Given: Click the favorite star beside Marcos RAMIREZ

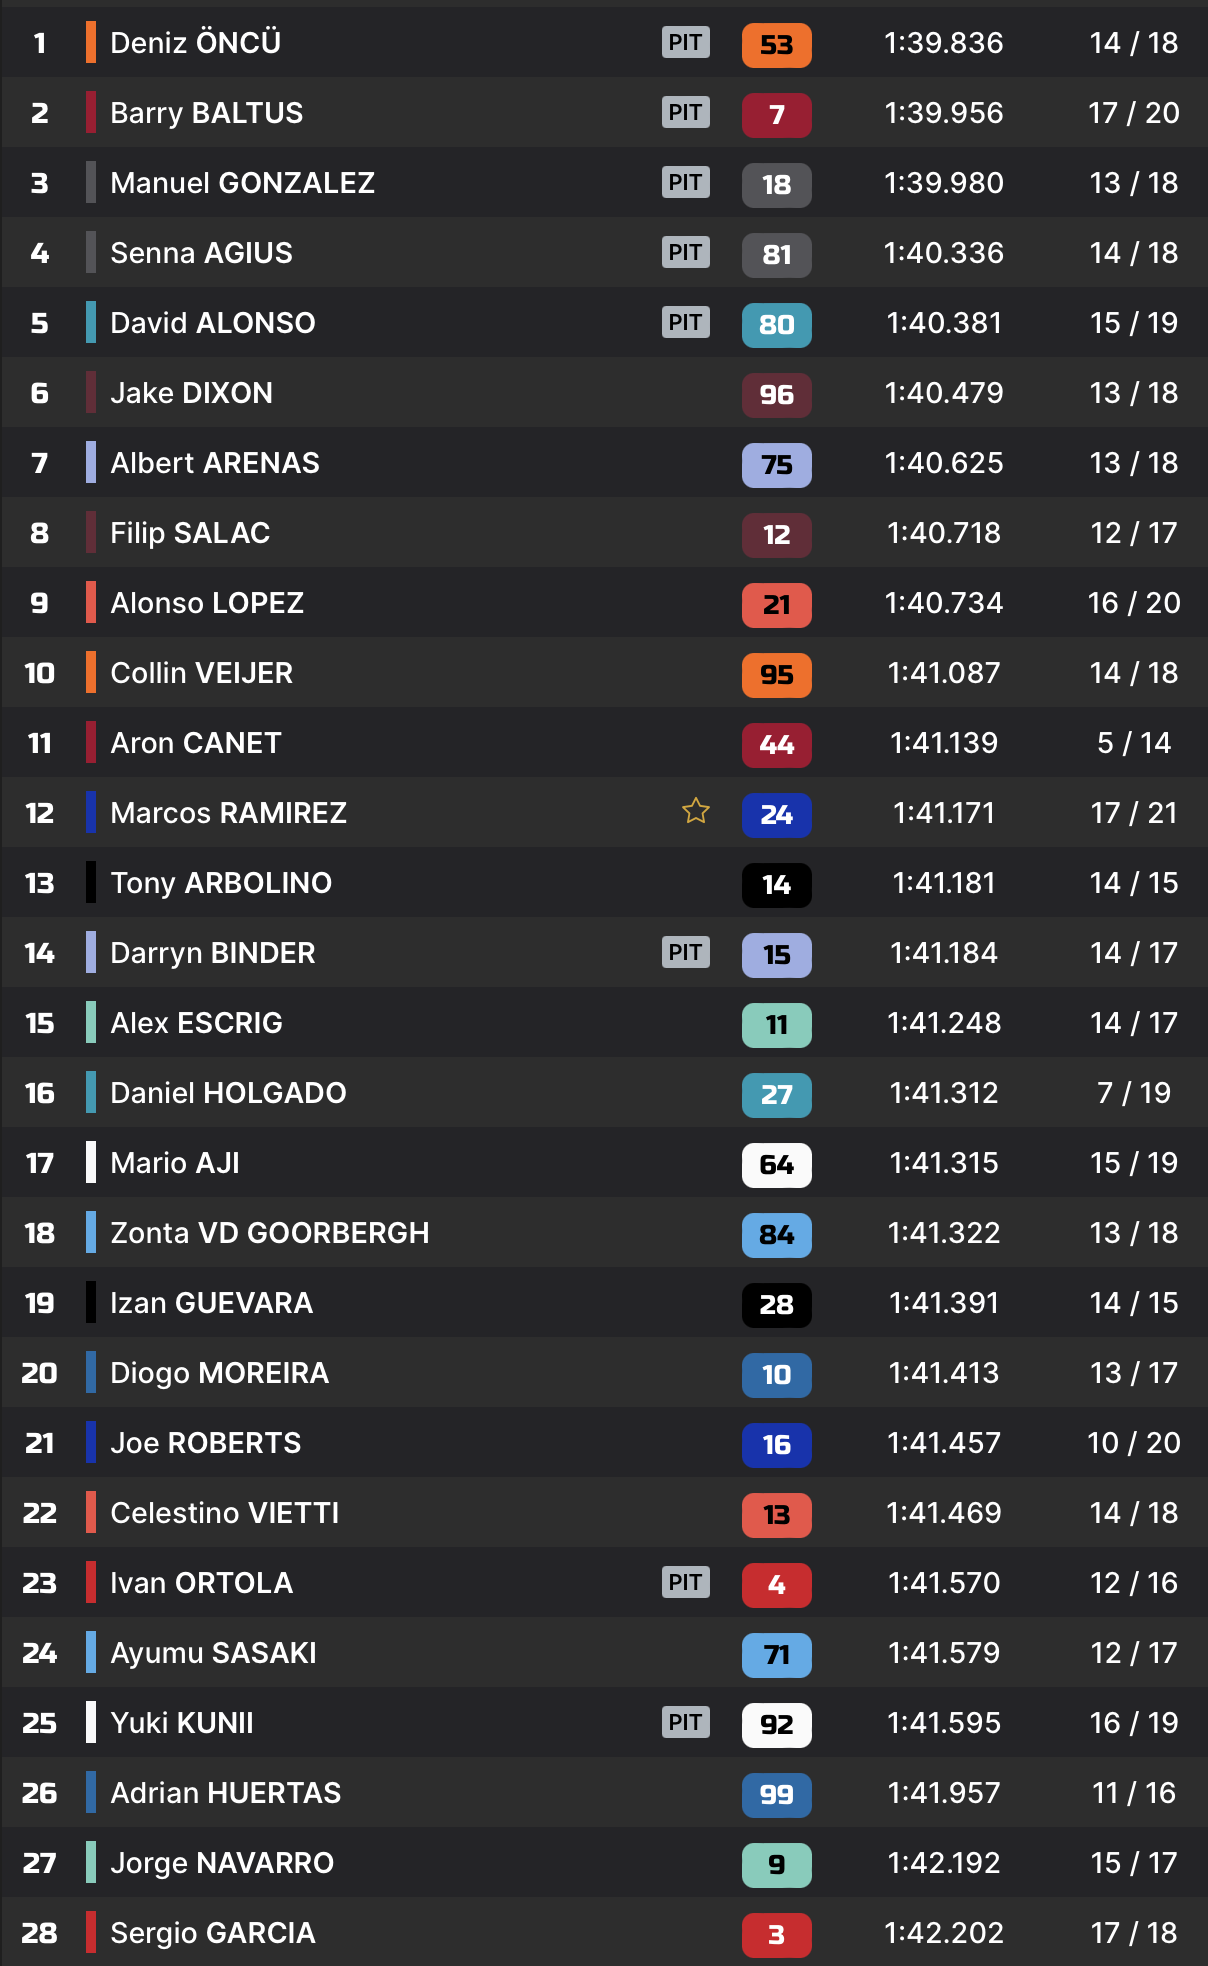Looking at the screenshot, I should tap(696, 811).
